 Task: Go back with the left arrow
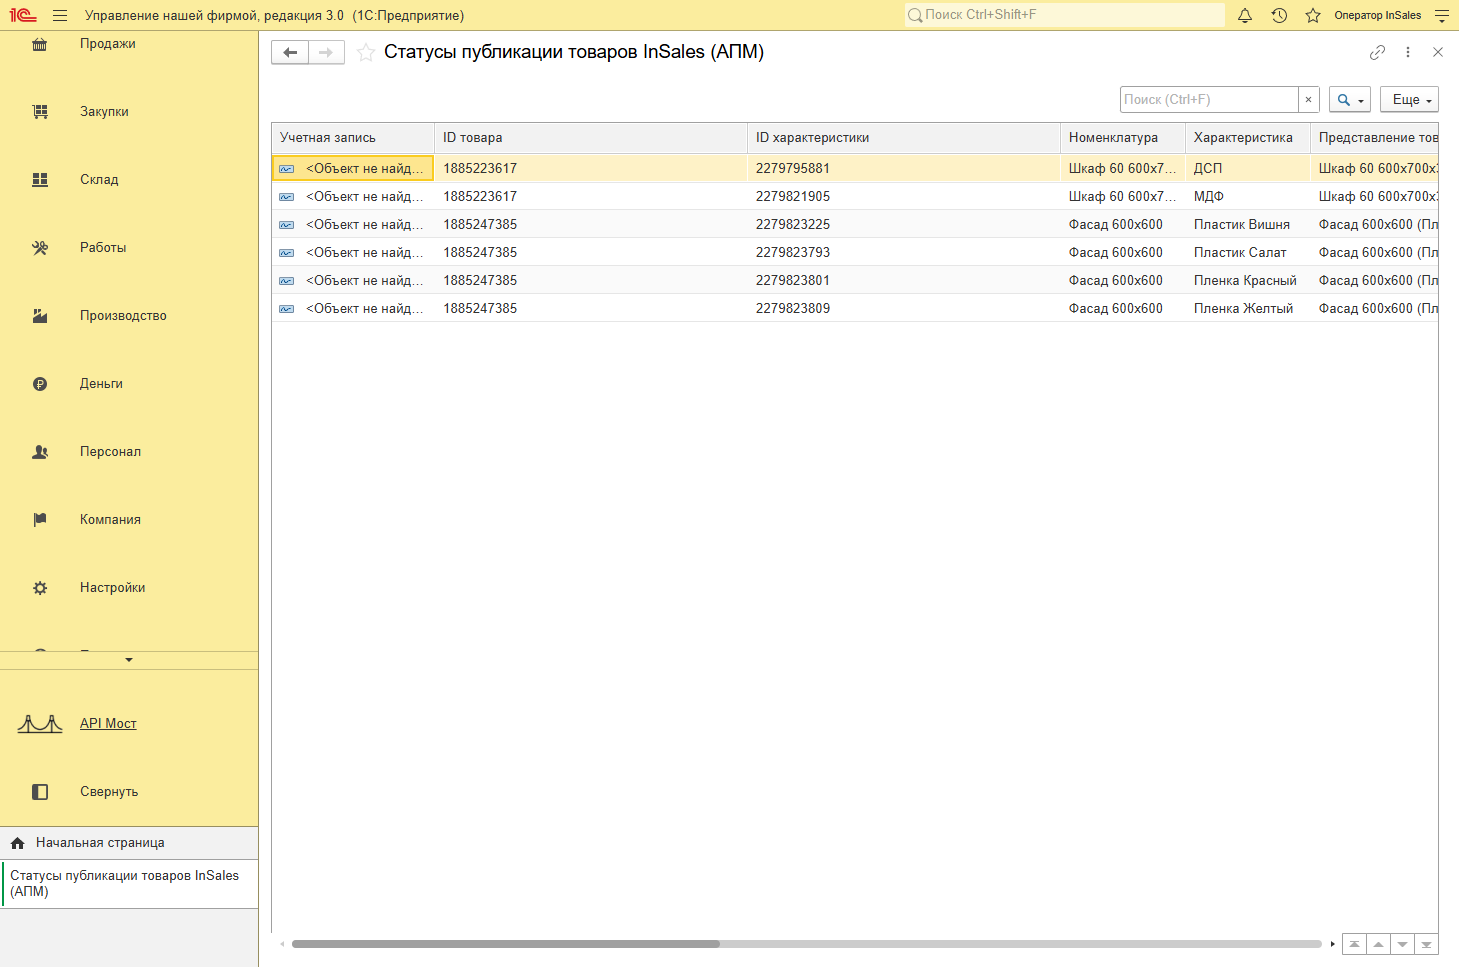pos(290,52)
